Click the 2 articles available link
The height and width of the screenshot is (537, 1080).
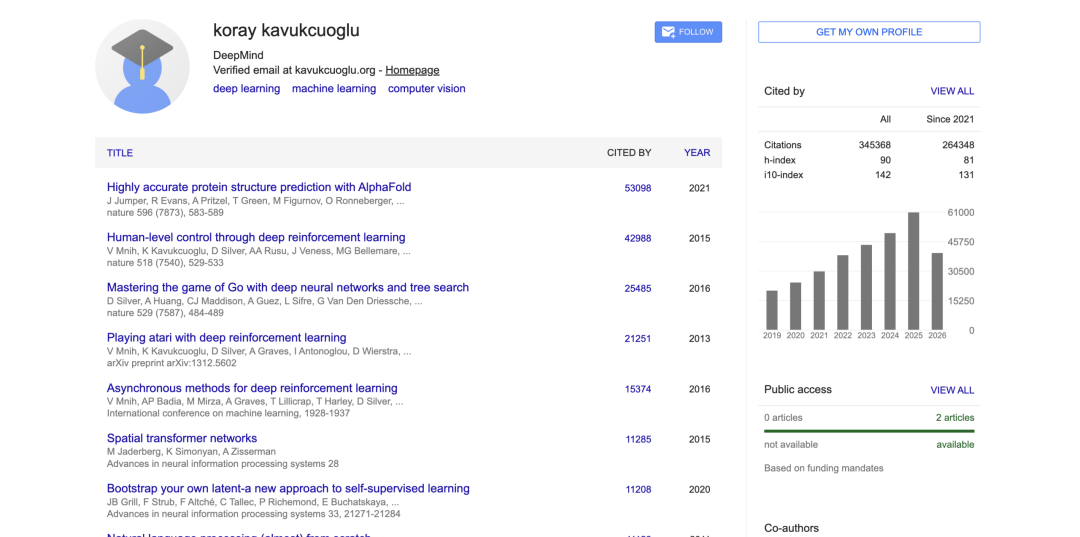point(955,417)
